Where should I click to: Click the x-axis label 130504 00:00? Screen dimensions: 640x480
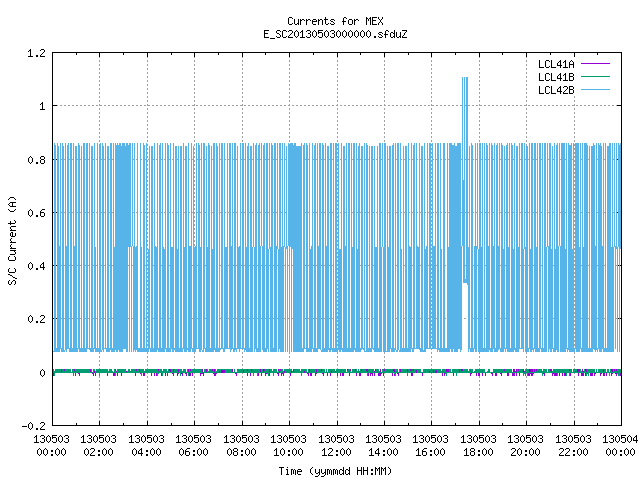tap(620, 446)
